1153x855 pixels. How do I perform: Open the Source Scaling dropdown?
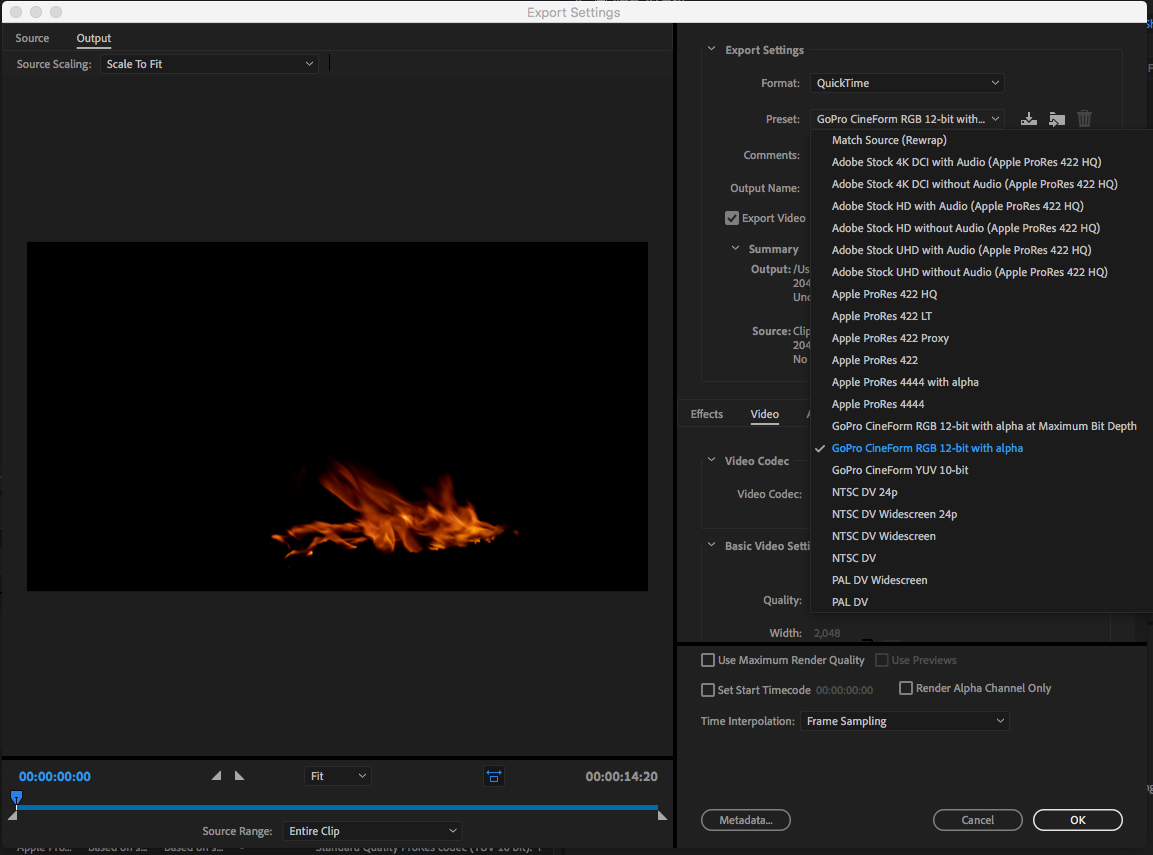(x=209, y=63)
